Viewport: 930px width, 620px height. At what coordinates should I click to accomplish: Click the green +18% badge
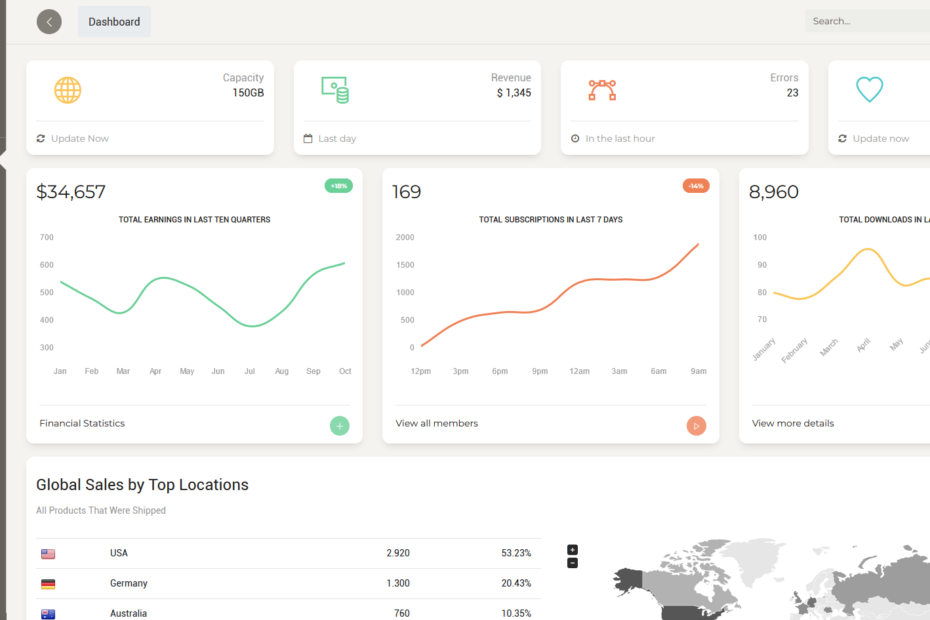(339, 186)
